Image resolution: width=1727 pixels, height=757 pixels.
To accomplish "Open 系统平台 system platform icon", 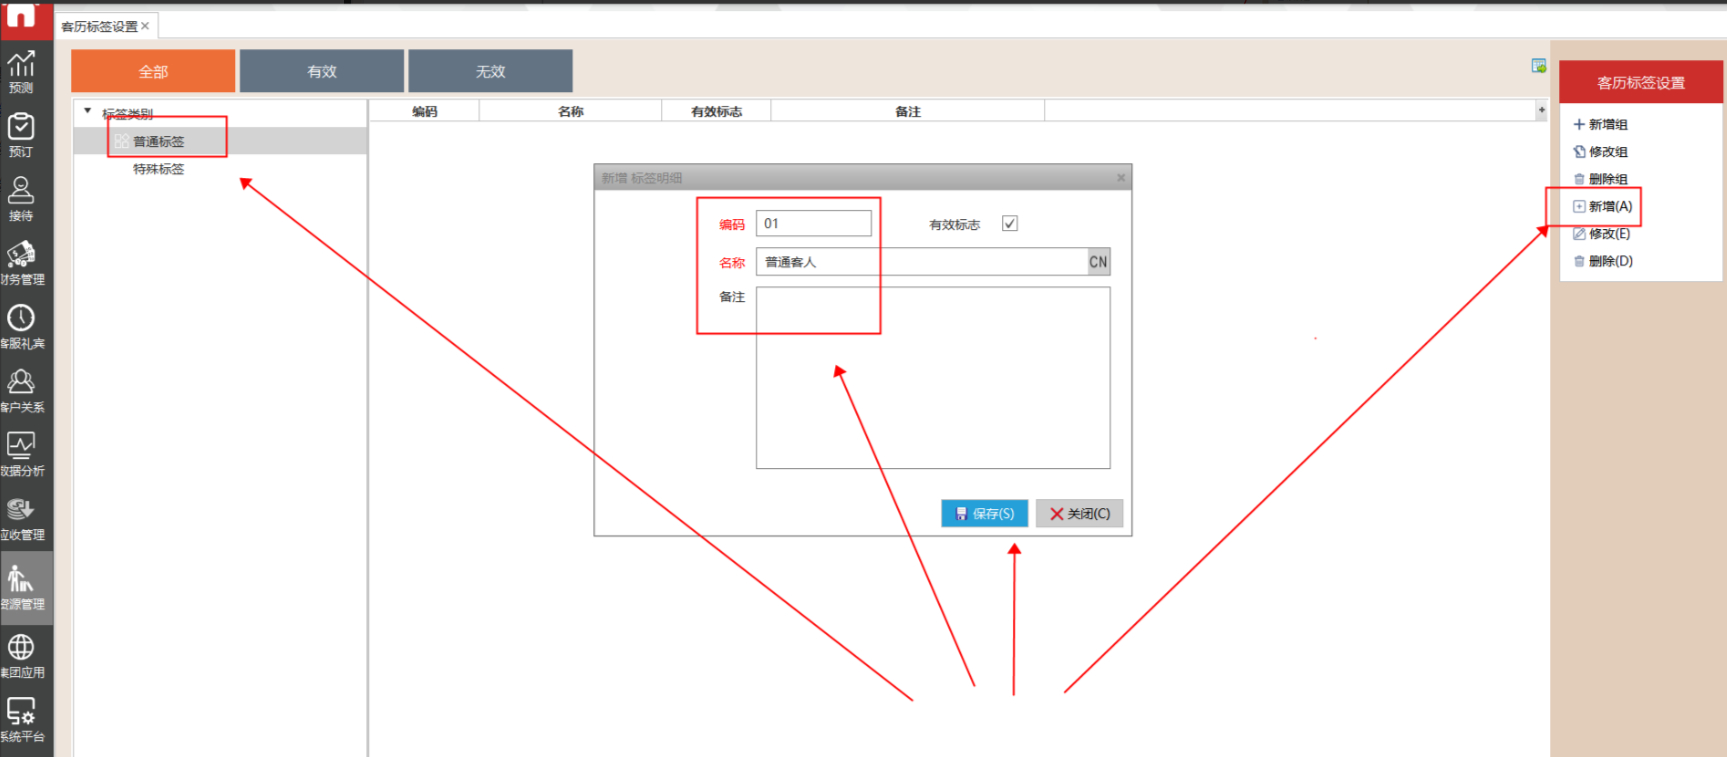I will tap(21, 719).
